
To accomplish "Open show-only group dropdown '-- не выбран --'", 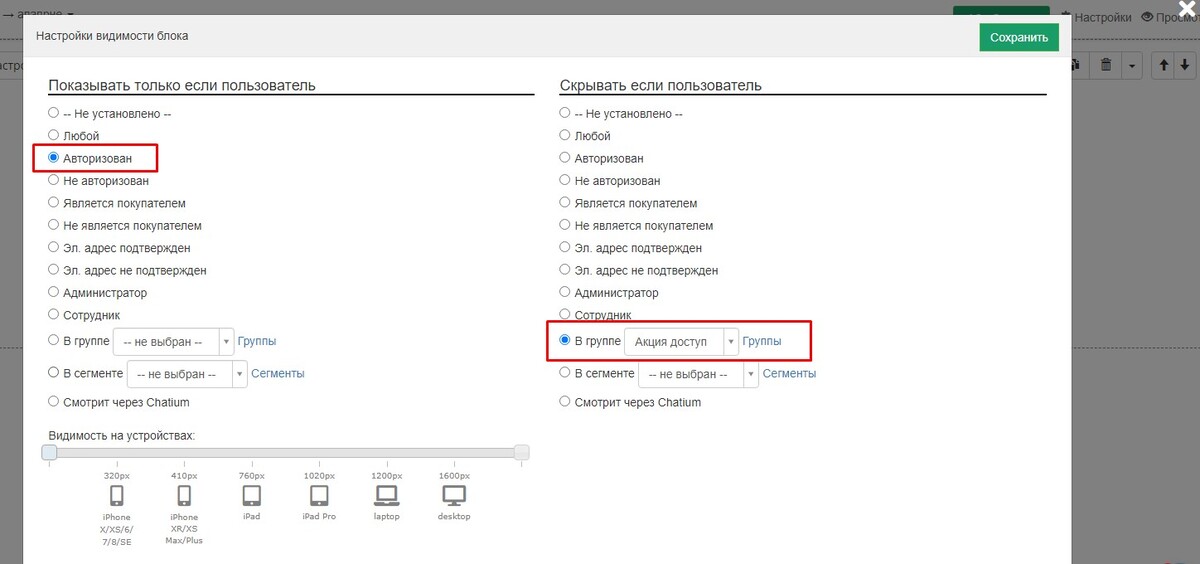I will pyautogui.click(x=173, y=342).
